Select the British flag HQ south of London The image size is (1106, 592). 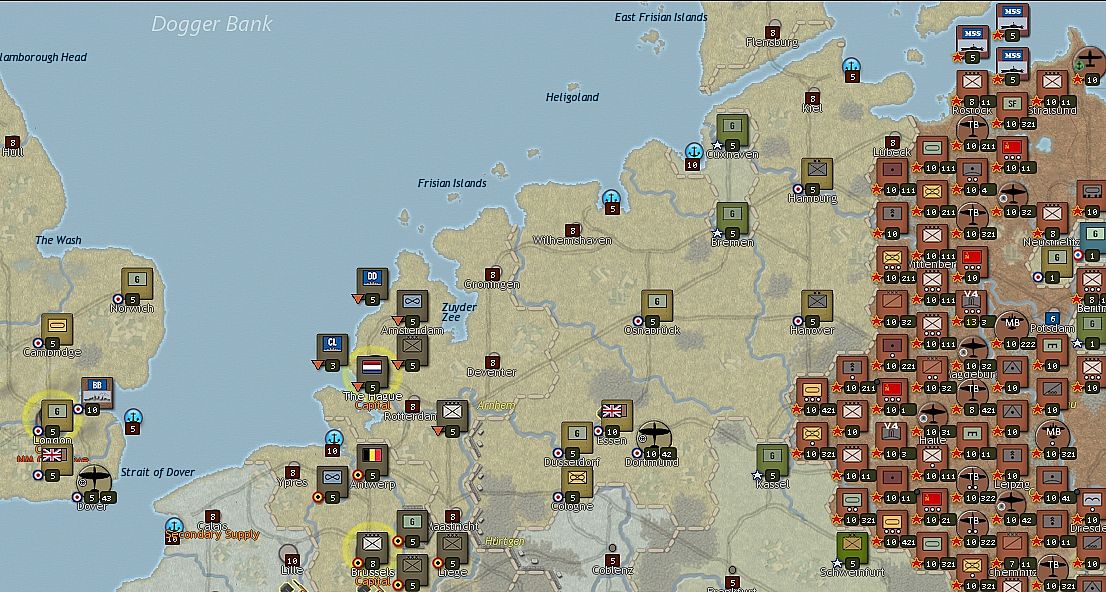[x=56, y=459]
